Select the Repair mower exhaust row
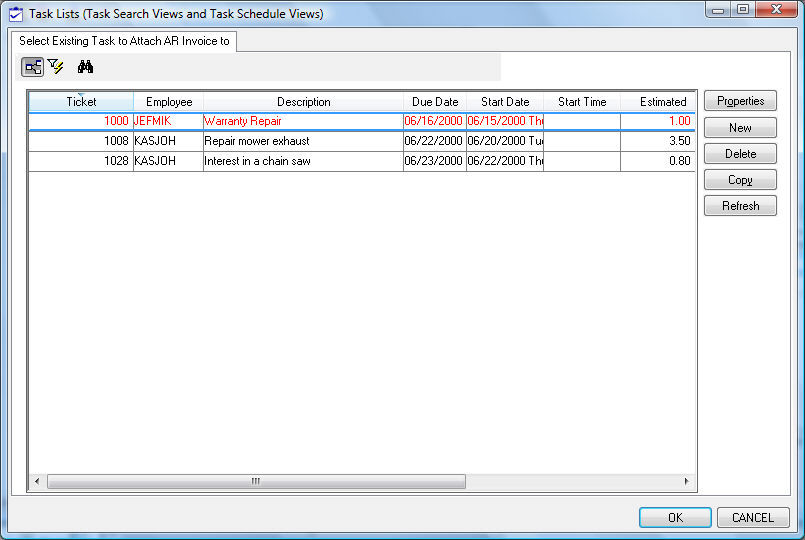805x540 pixels. coord(302,141)
